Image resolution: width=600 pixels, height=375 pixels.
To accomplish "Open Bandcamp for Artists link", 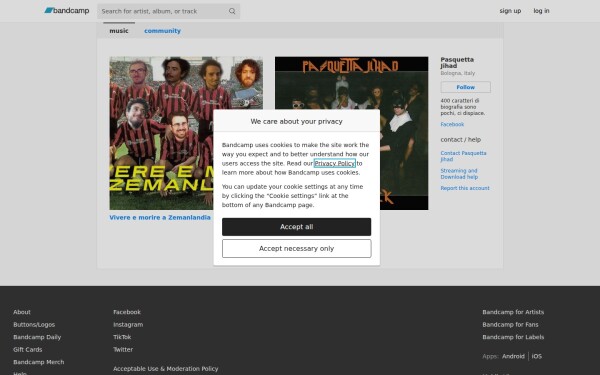I will (513, 312).
